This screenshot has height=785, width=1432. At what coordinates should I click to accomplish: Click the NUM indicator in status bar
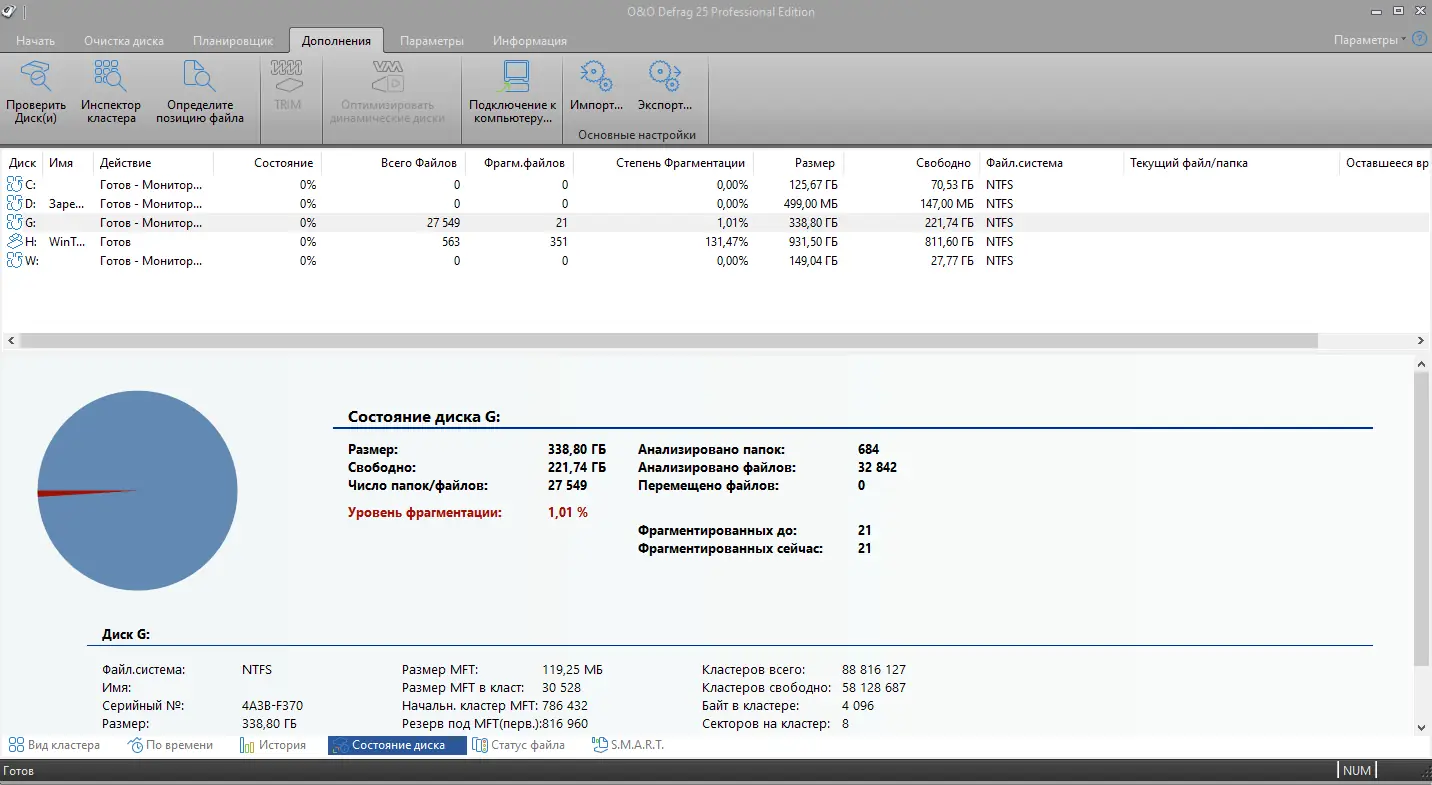1357,771
